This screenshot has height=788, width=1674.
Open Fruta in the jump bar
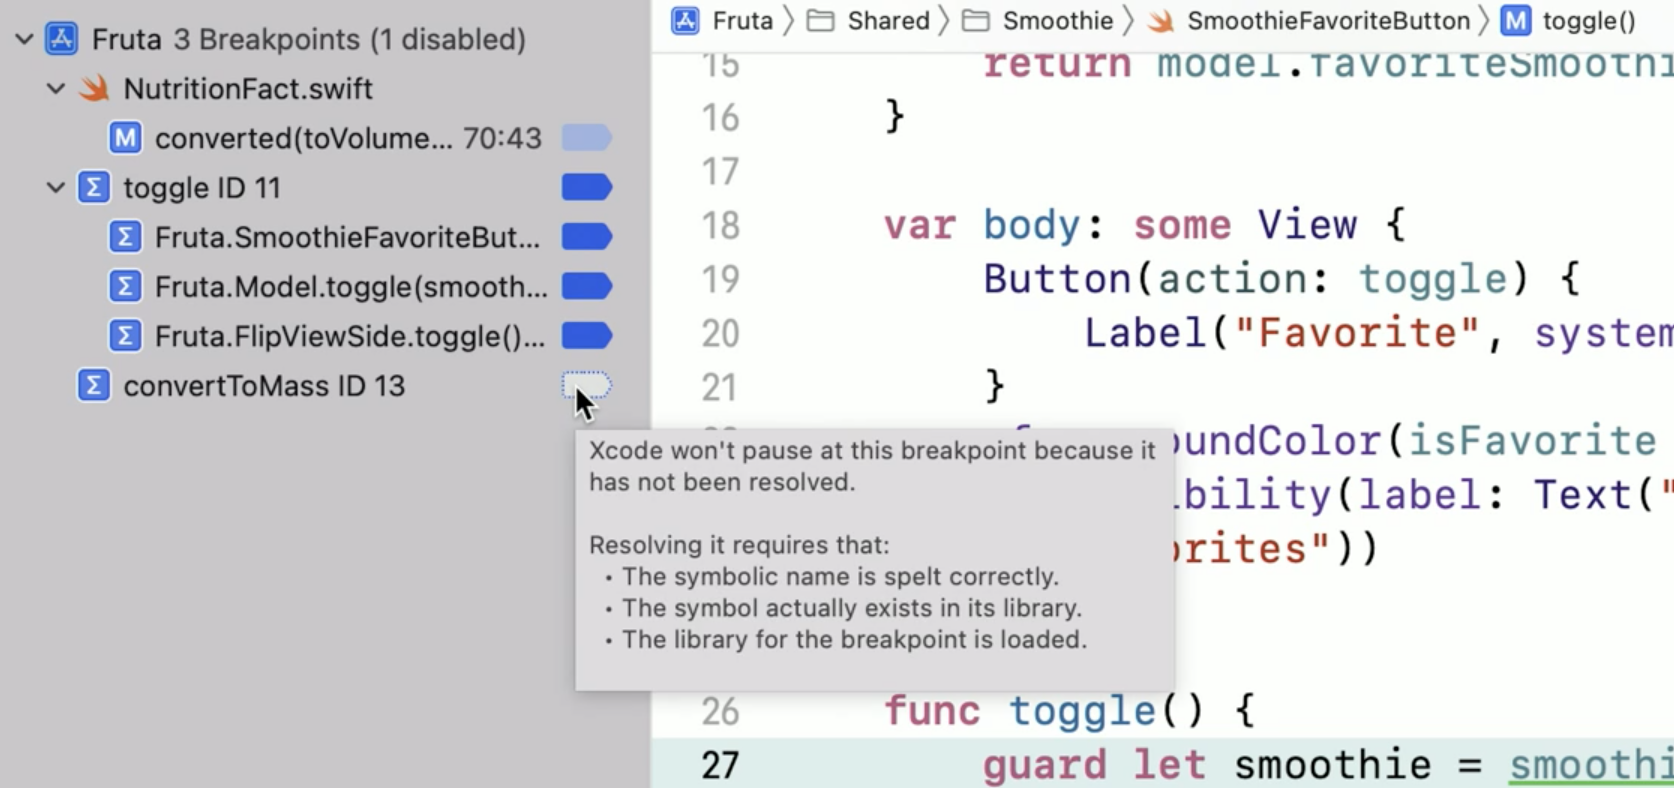click(x=742, y=21)
